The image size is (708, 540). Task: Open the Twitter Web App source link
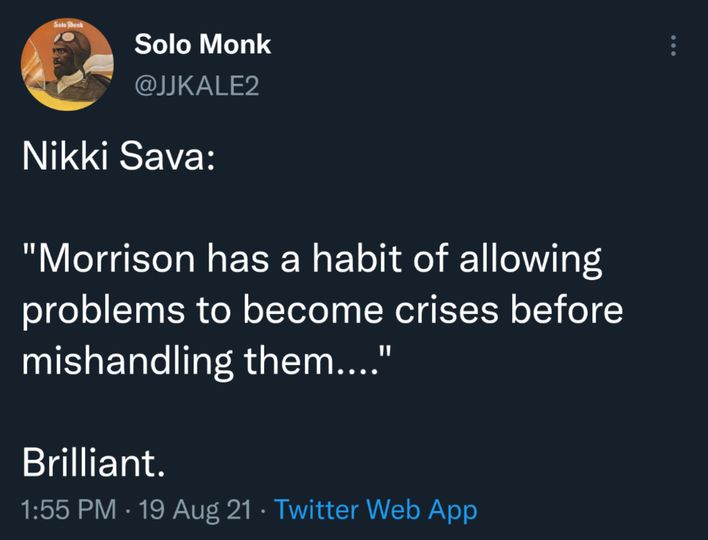coord(375,510)
